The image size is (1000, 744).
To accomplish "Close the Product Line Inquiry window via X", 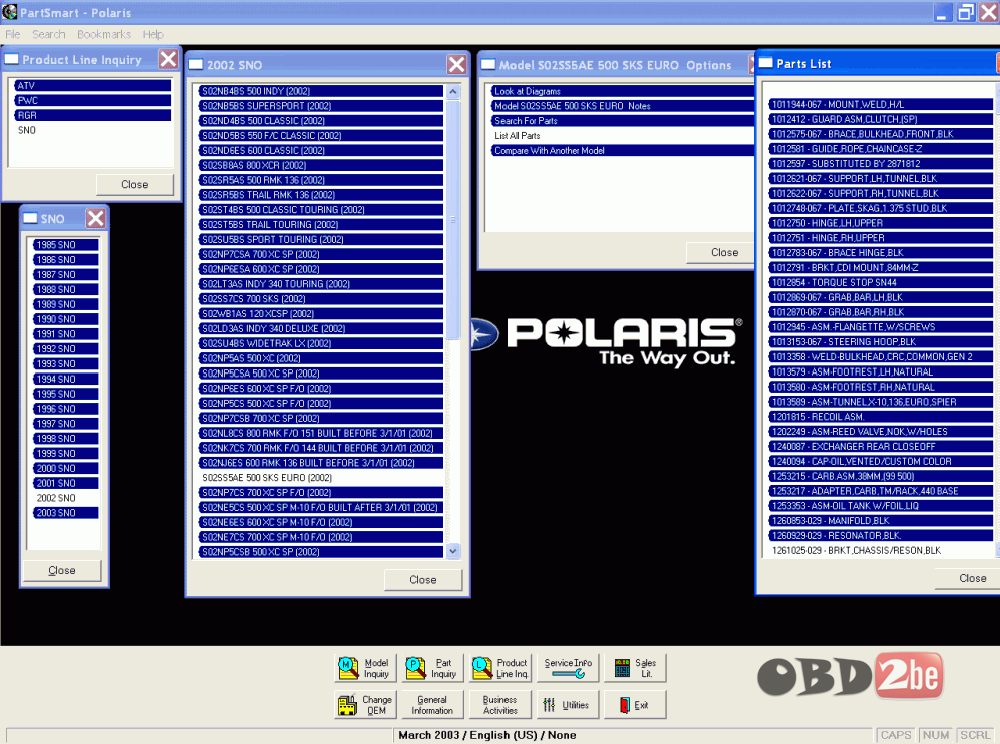I will tap(168, 59).
